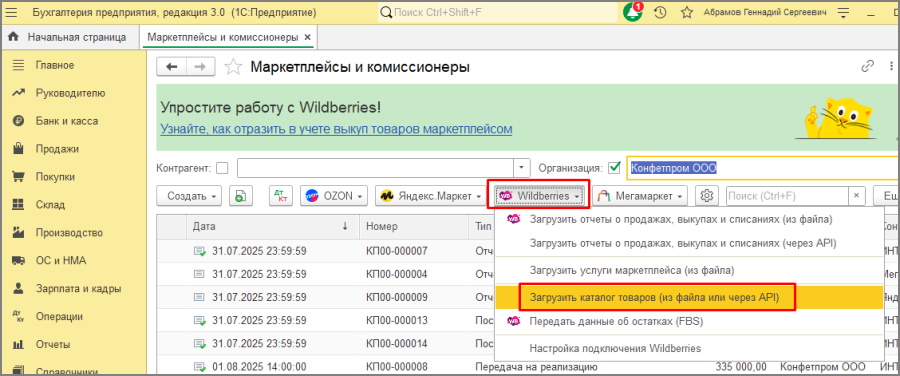Open favorites star in title bar

(x=686, y=12)
